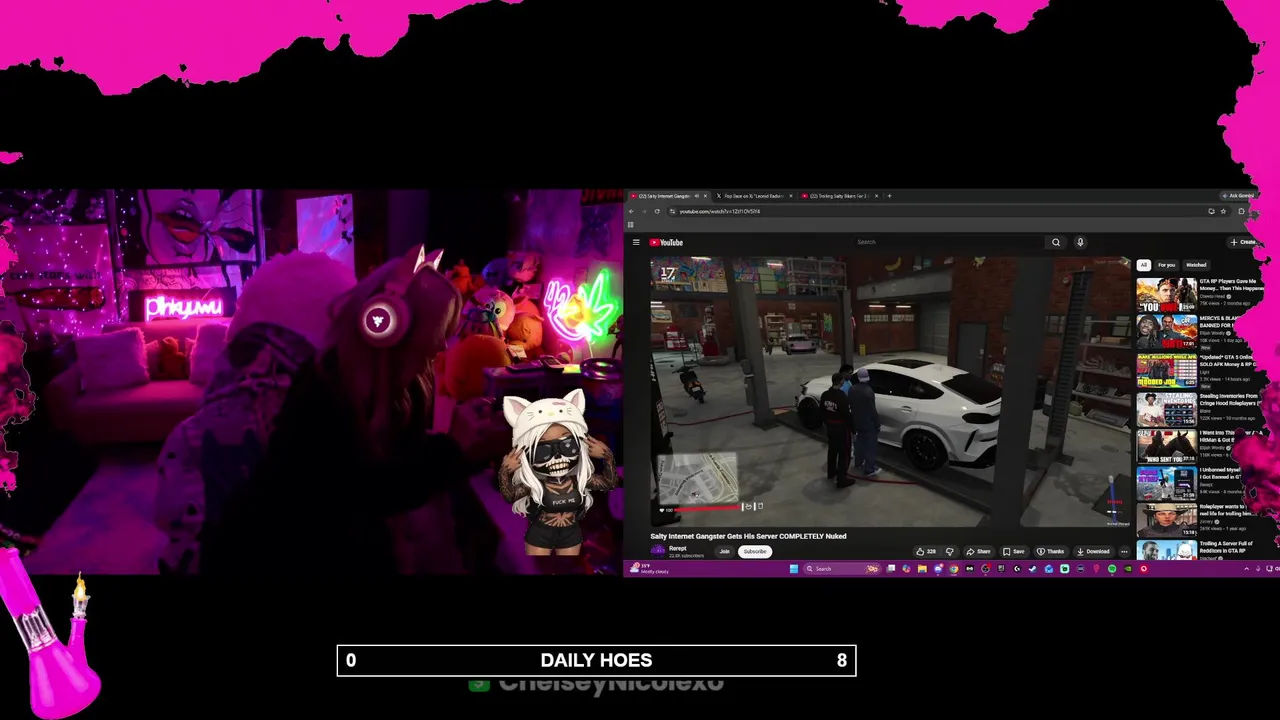Image resolution: width=1280 pixels, height=720 pixels.
Task: Open the Rerept channel name link
Action: 678,548
